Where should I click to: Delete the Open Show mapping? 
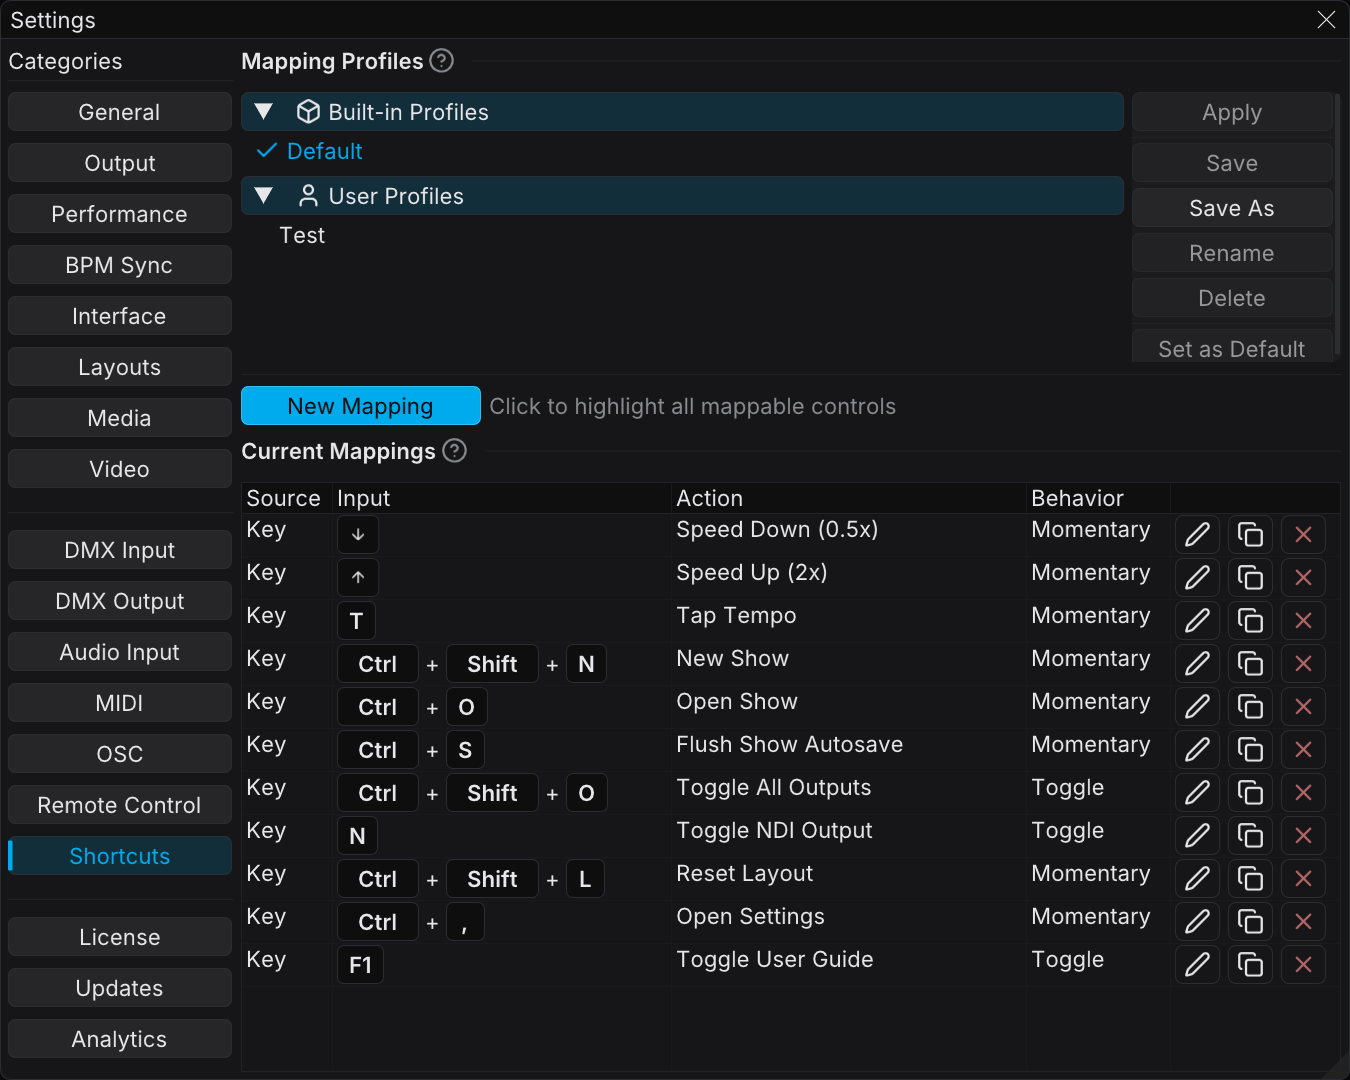pos(1303,707)
